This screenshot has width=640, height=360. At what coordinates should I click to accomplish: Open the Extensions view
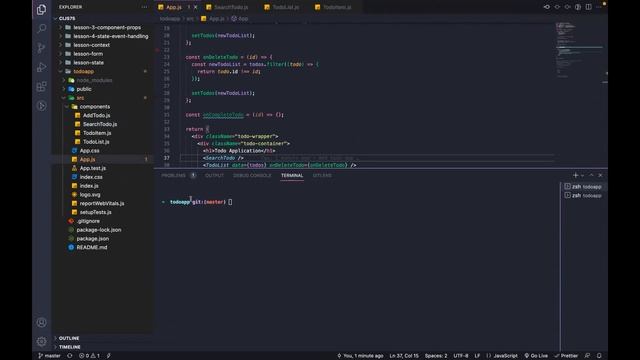(x=41, y=87)
